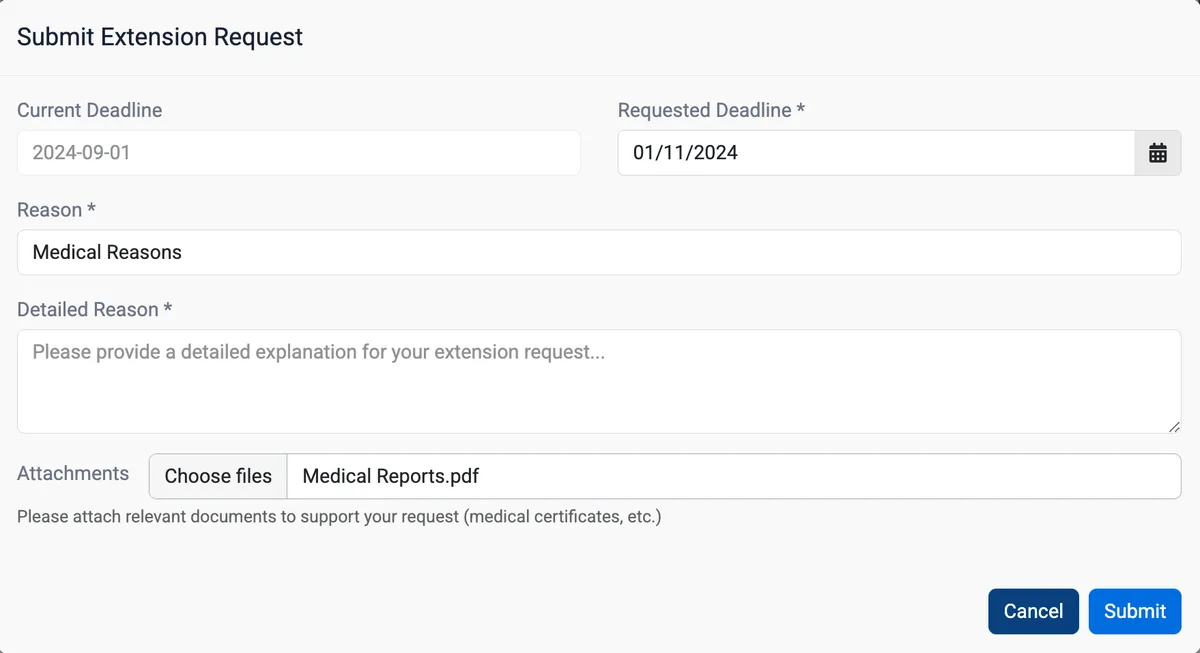The image size is (1200, 653).
Task: Submit the extension request
Action: coord(1135,611)
